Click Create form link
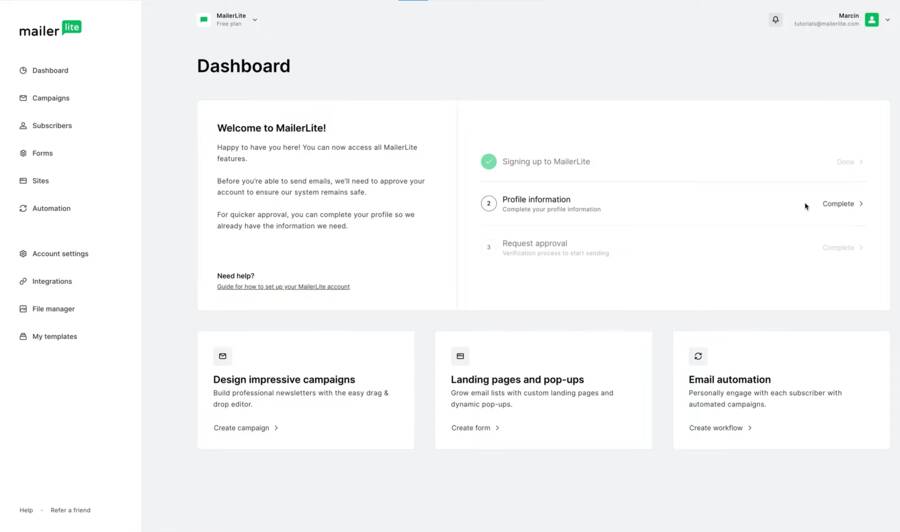900x532 pixels. click(471, 428)
